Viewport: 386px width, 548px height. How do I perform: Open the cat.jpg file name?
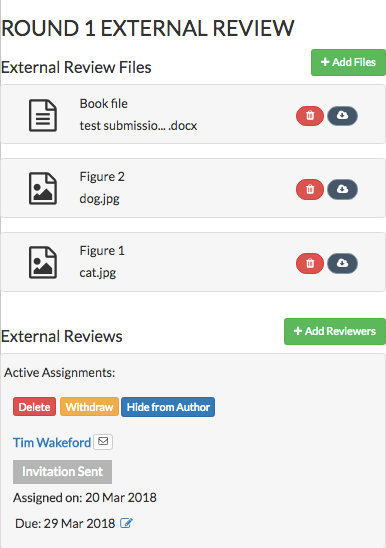pos(98,273)
